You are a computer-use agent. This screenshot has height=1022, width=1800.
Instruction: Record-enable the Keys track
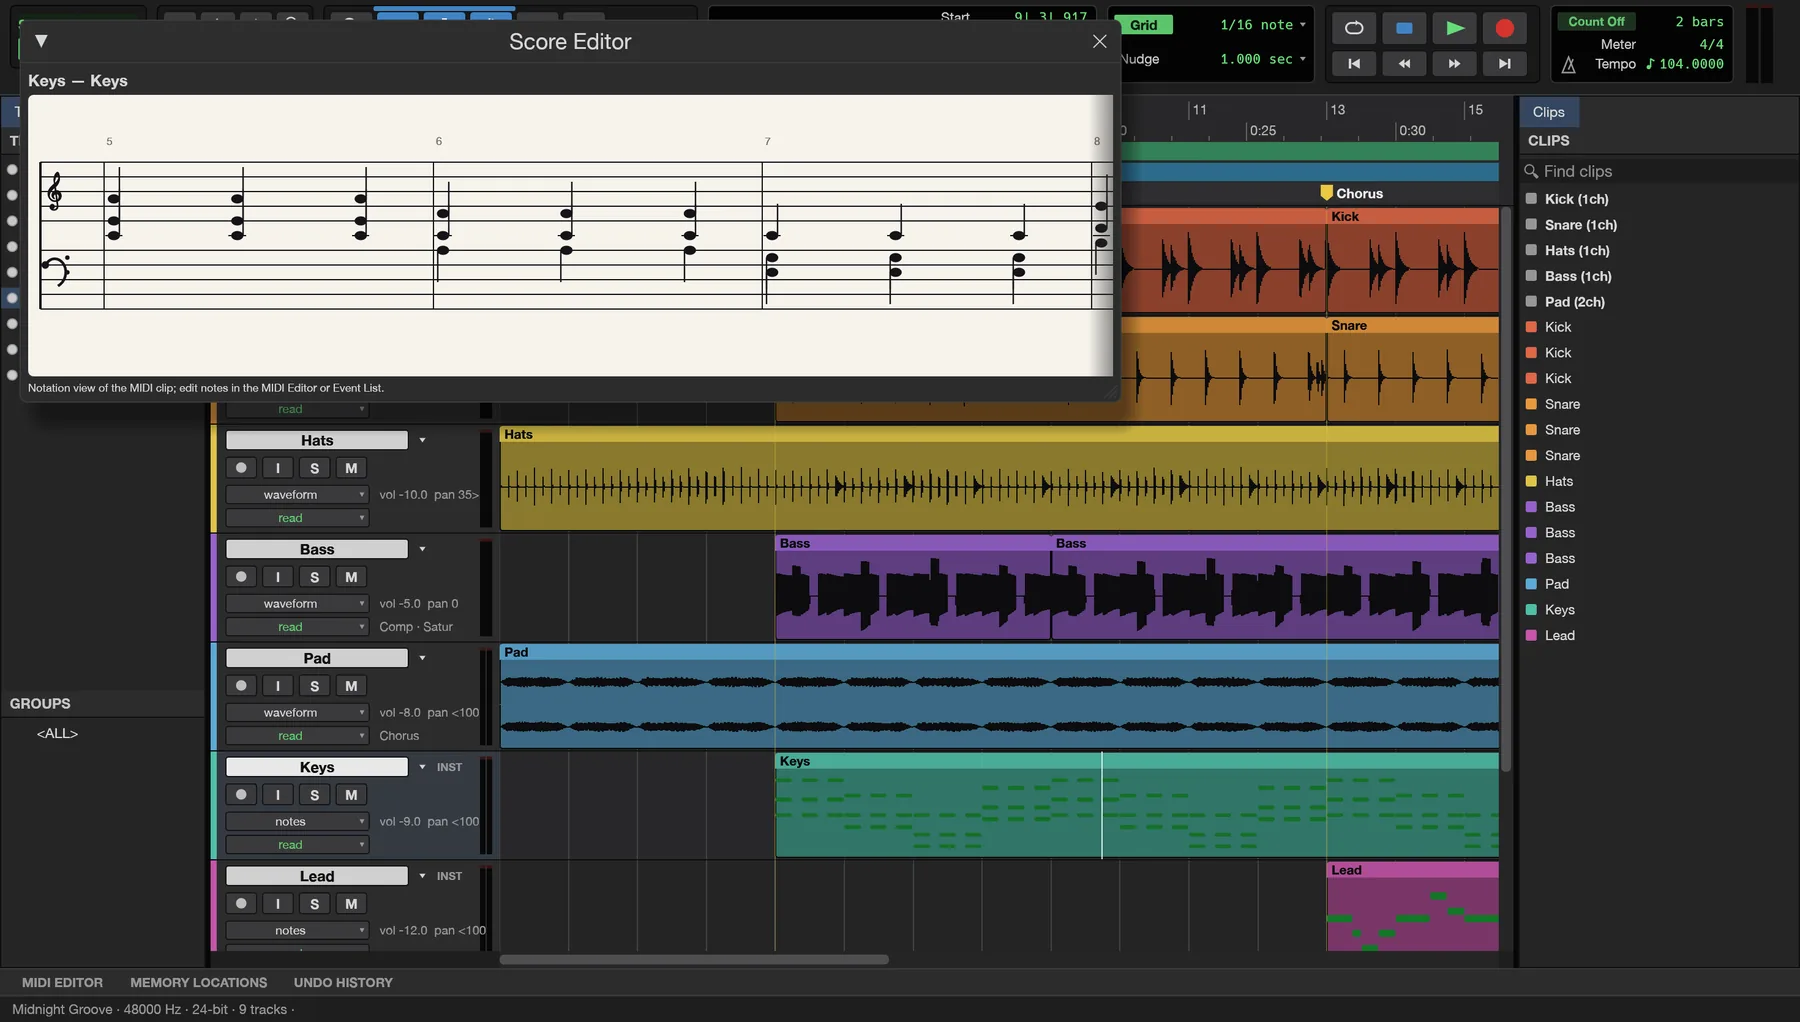point(241,795)
